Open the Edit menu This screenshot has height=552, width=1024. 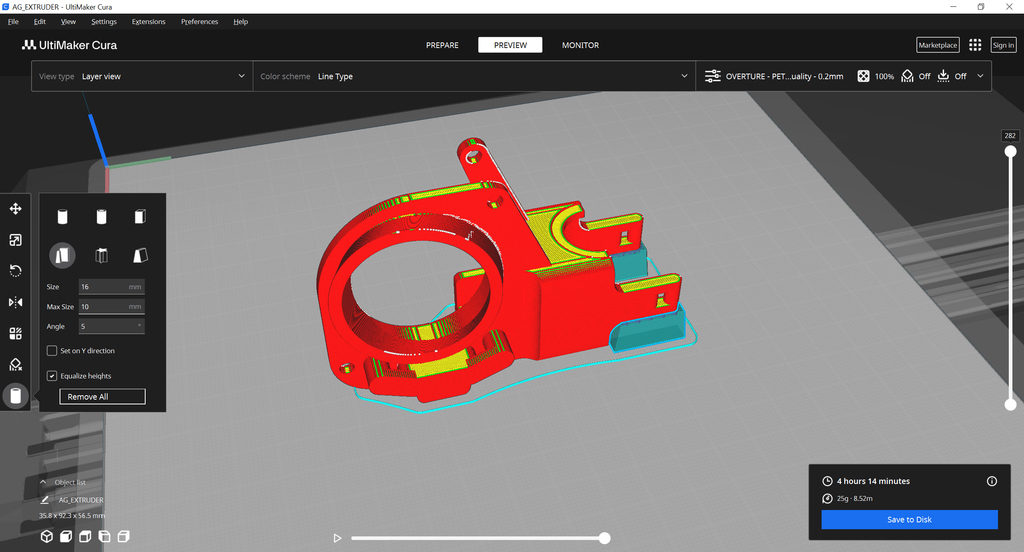(40, 22)
